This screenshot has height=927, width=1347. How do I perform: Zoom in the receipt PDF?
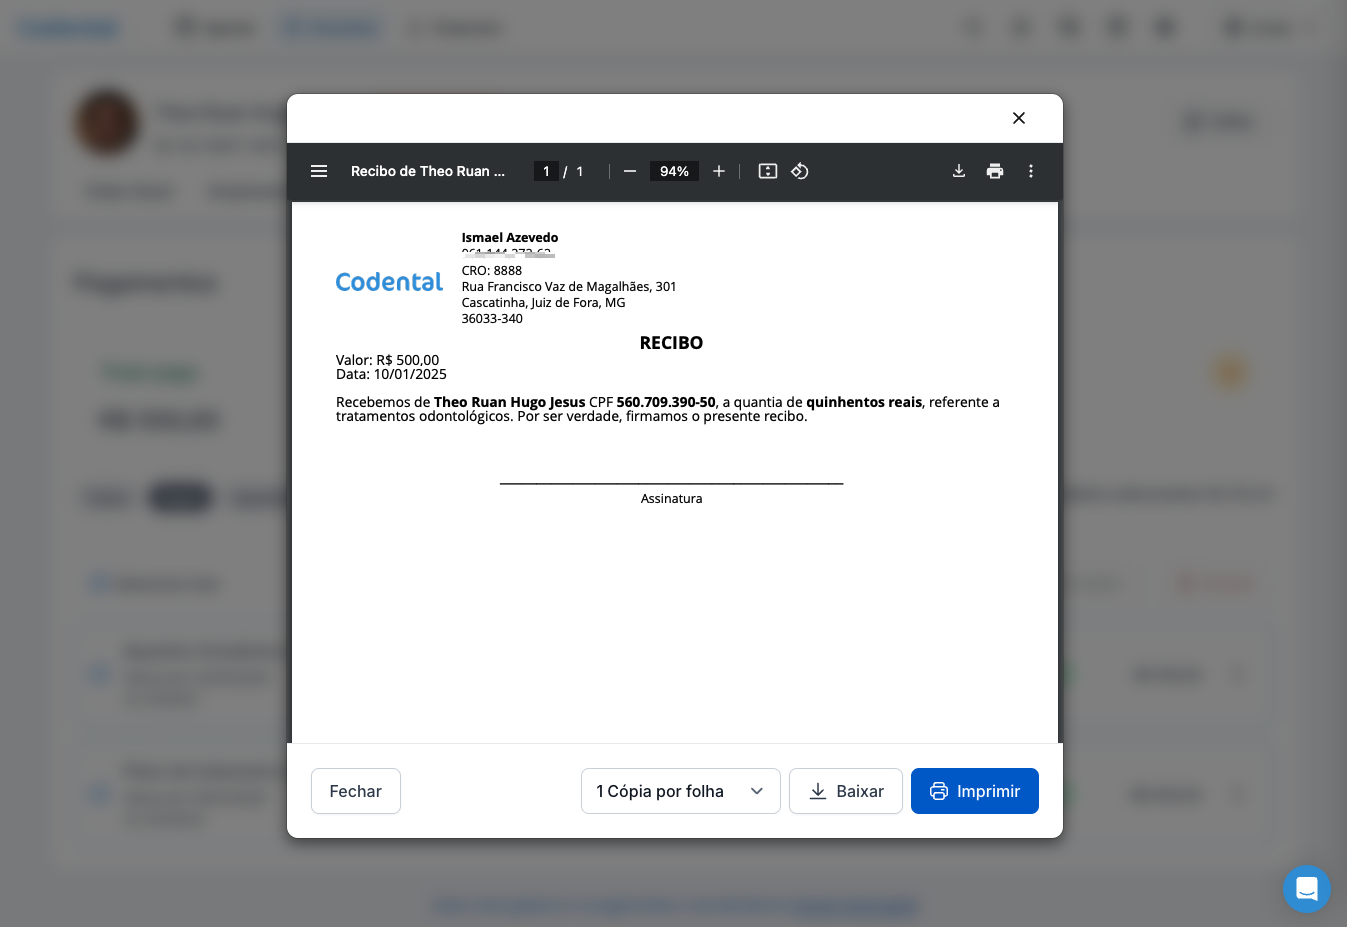click(x=718, y=171)
